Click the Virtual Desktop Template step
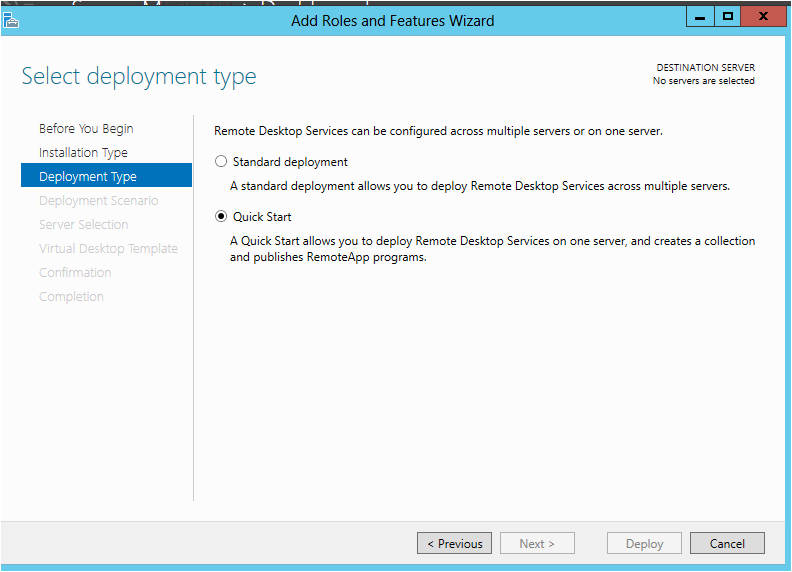The image size is (792, 572). coord(108,249)
